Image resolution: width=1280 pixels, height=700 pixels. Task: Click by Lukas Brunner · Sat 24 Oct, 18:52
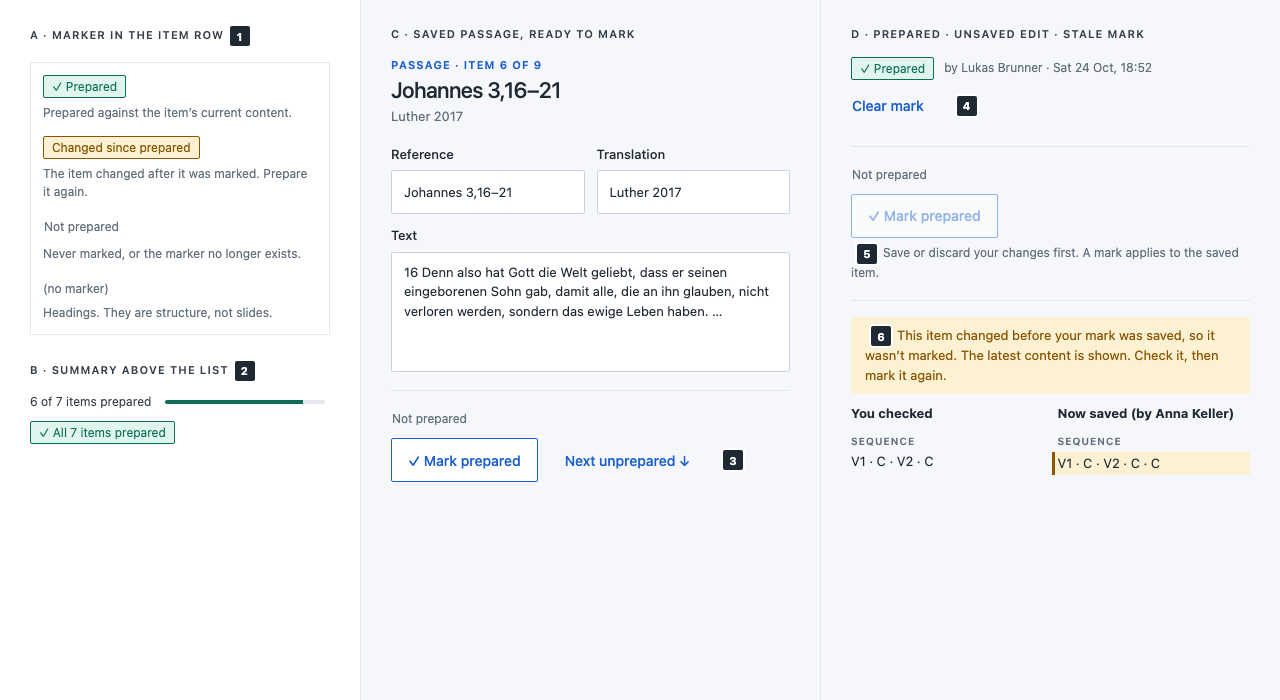[1048, 68]
